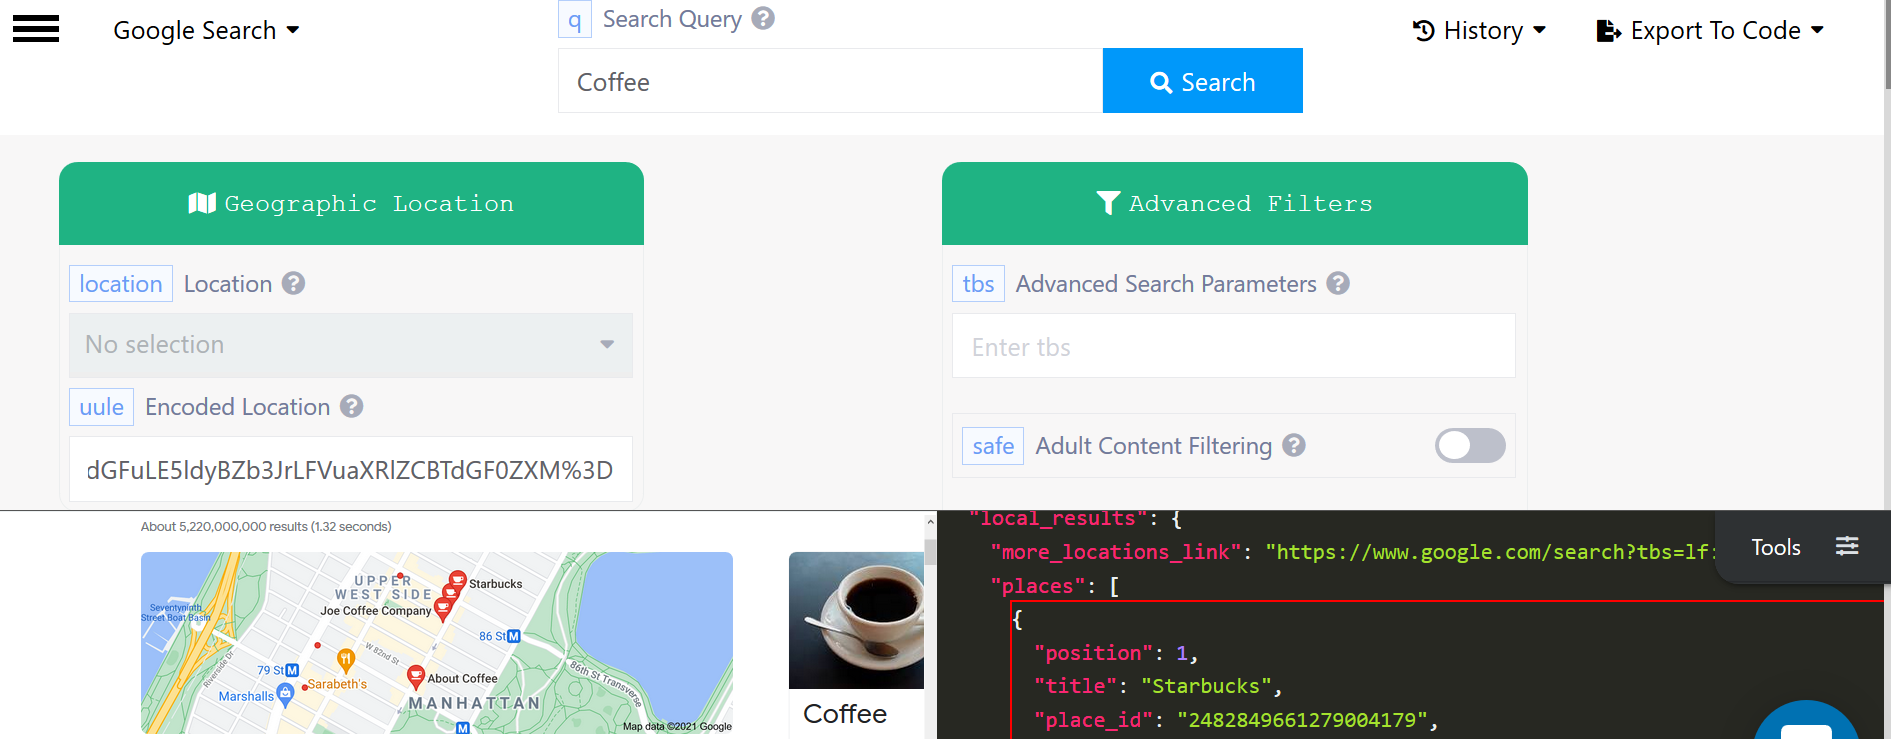1891x739 pixels.
Task: Click the Marshalls shopping marker
Action: (x=285, y=694)
